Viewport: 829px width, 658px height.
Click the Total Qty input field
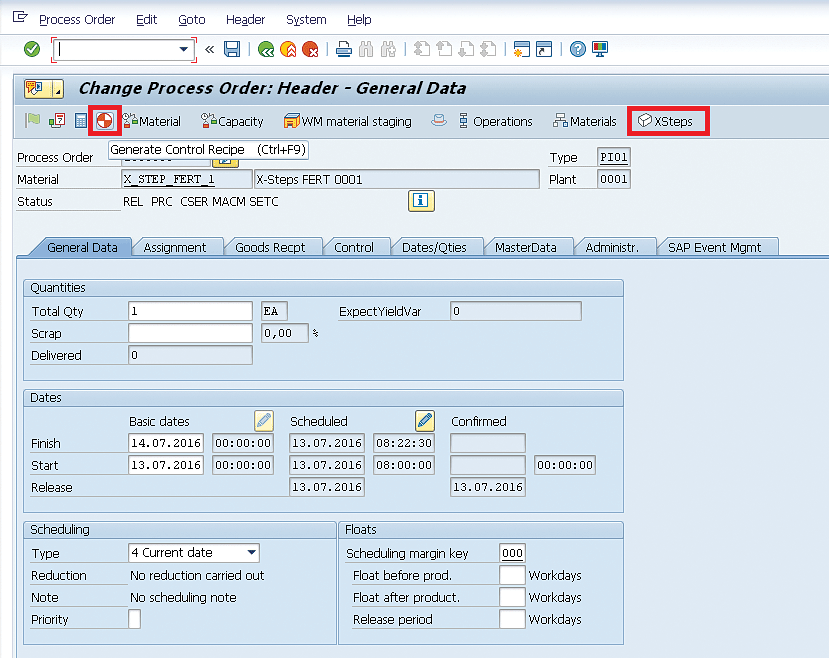(x=190, y=311)
